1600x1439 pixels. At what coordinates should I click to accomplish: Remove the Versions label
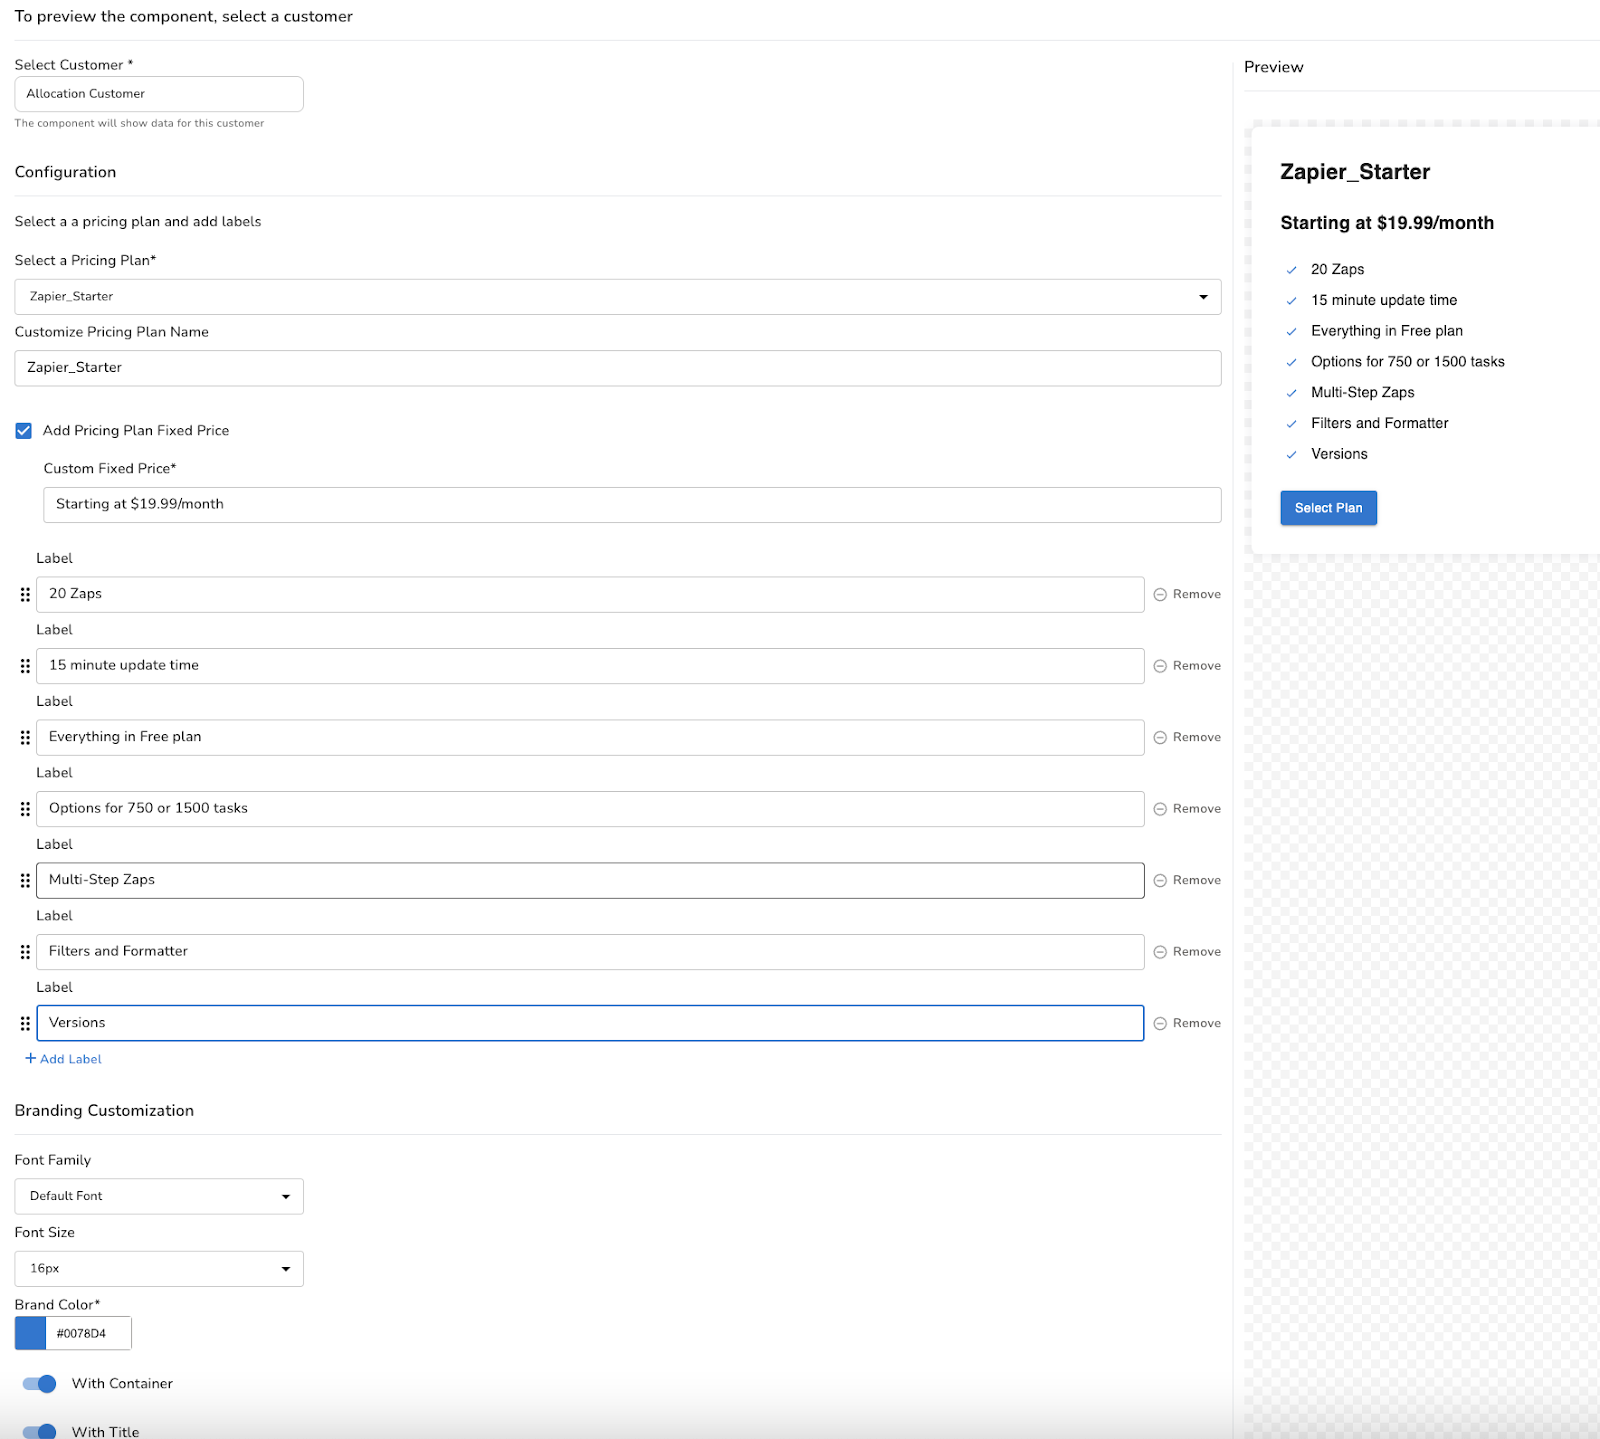[x=1187, y=1023]
